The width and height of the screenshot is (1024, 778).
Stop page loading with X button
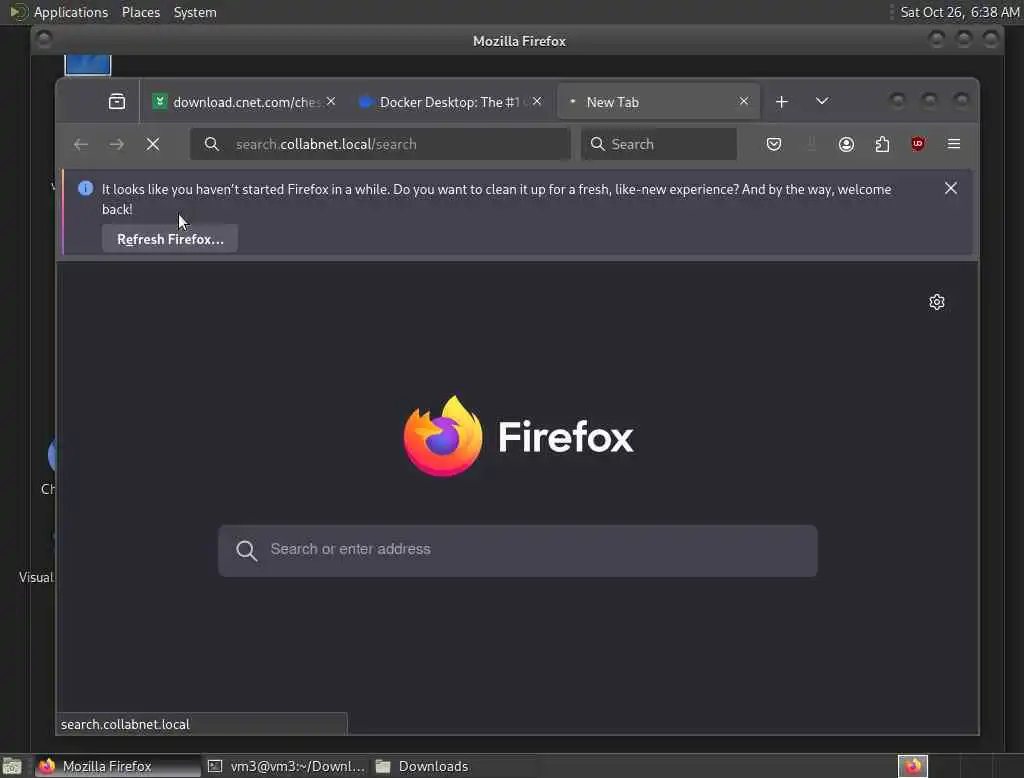point(153,144)
